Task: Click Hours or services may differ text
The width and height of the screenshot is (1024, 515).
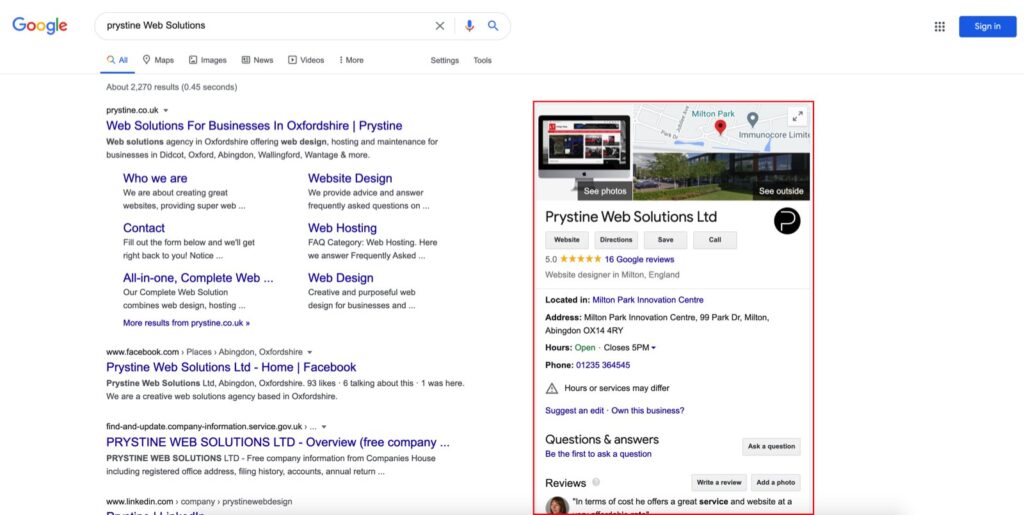Action: click(x=616, y=388)
